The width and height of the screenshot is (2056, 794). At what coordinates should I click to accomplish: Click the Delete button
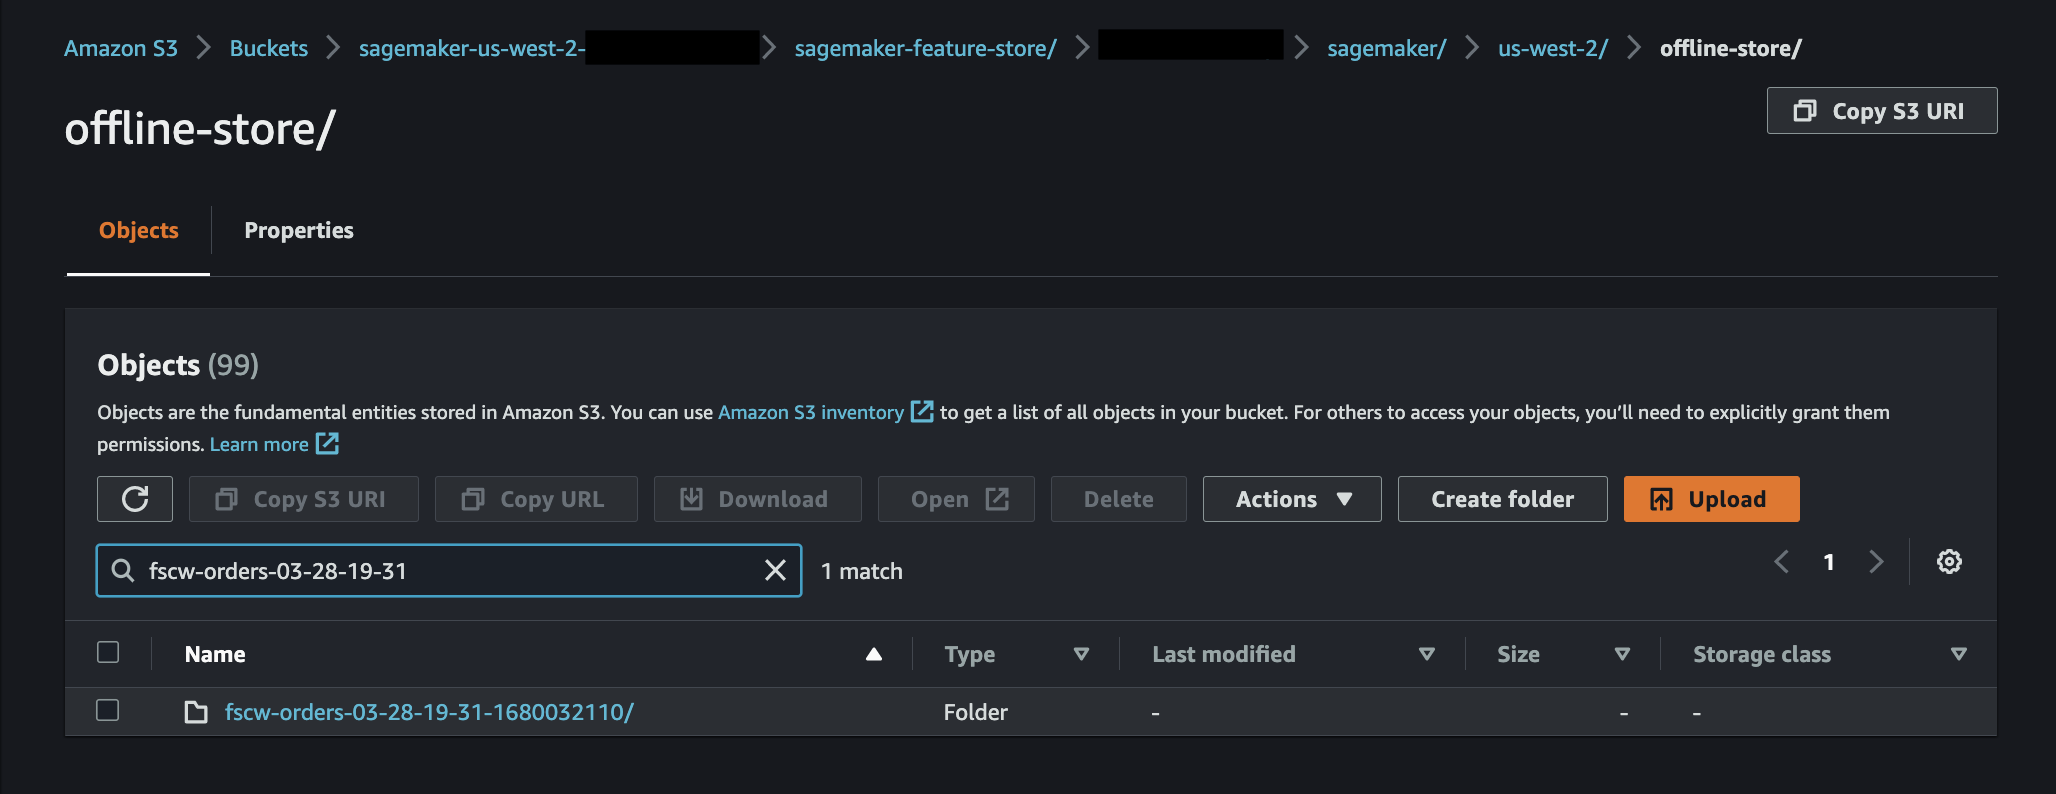[x=1119, y=499]
